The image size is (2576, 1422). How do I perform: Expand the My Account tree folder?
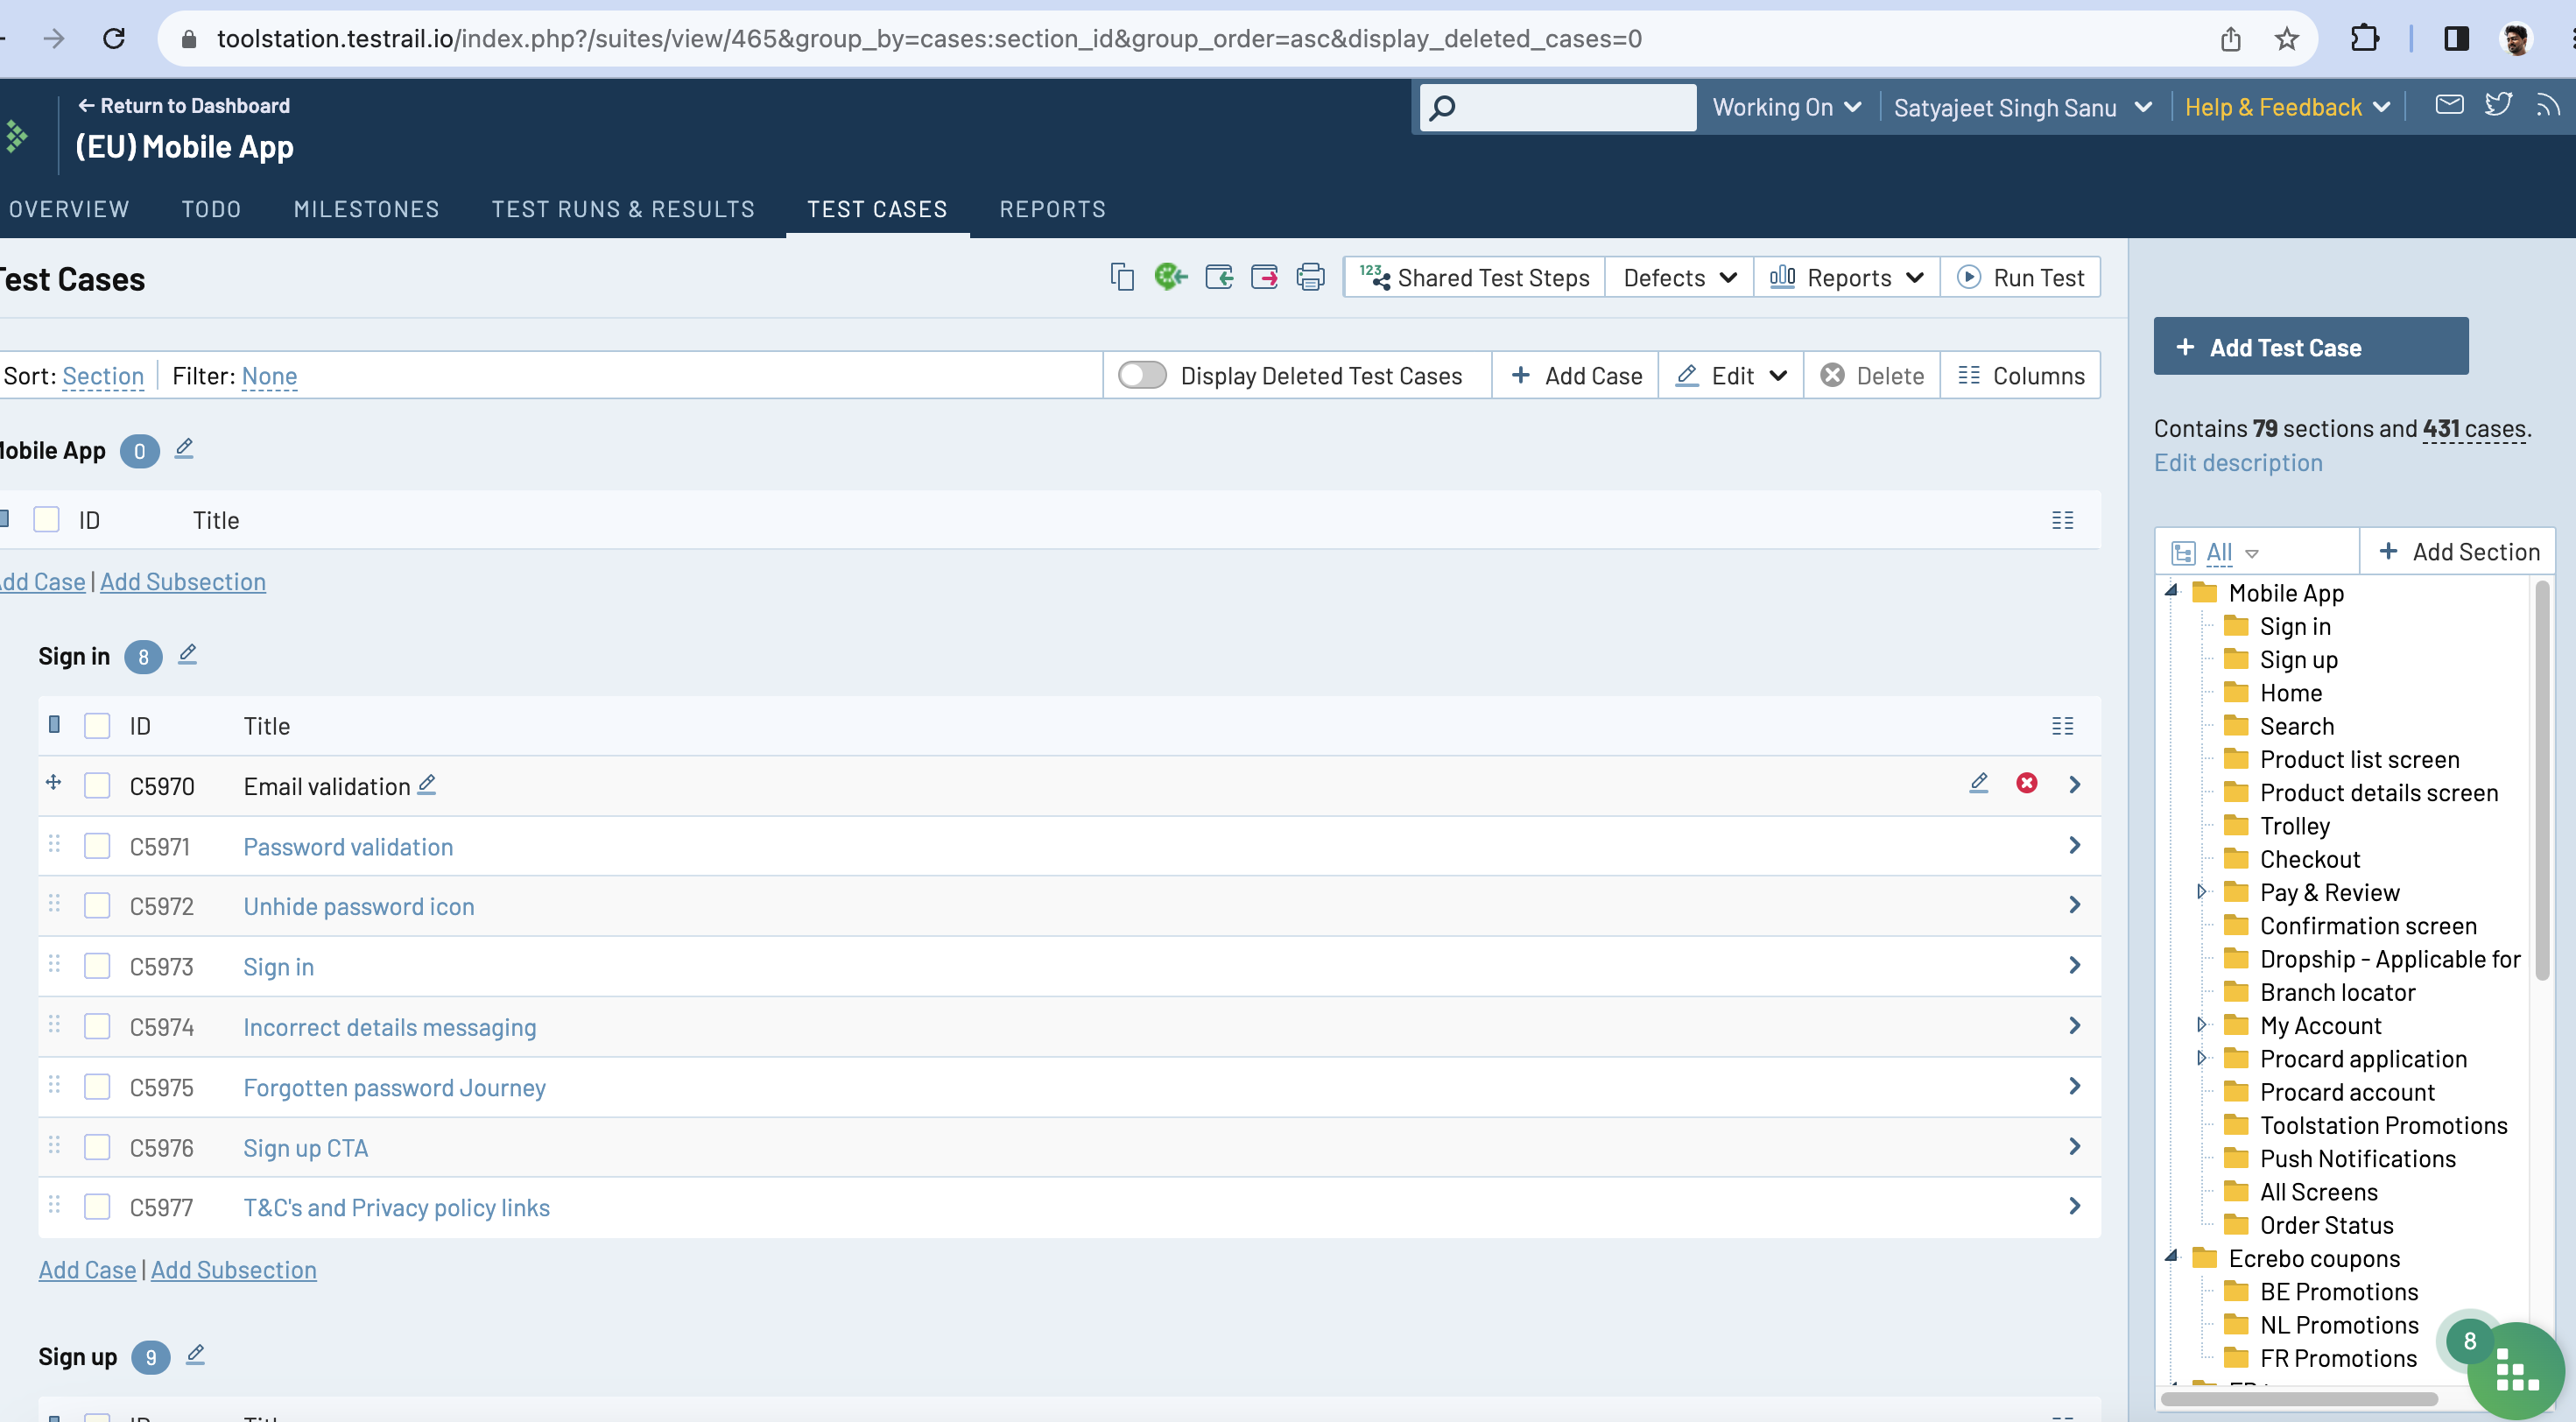pos(2201,1025)
